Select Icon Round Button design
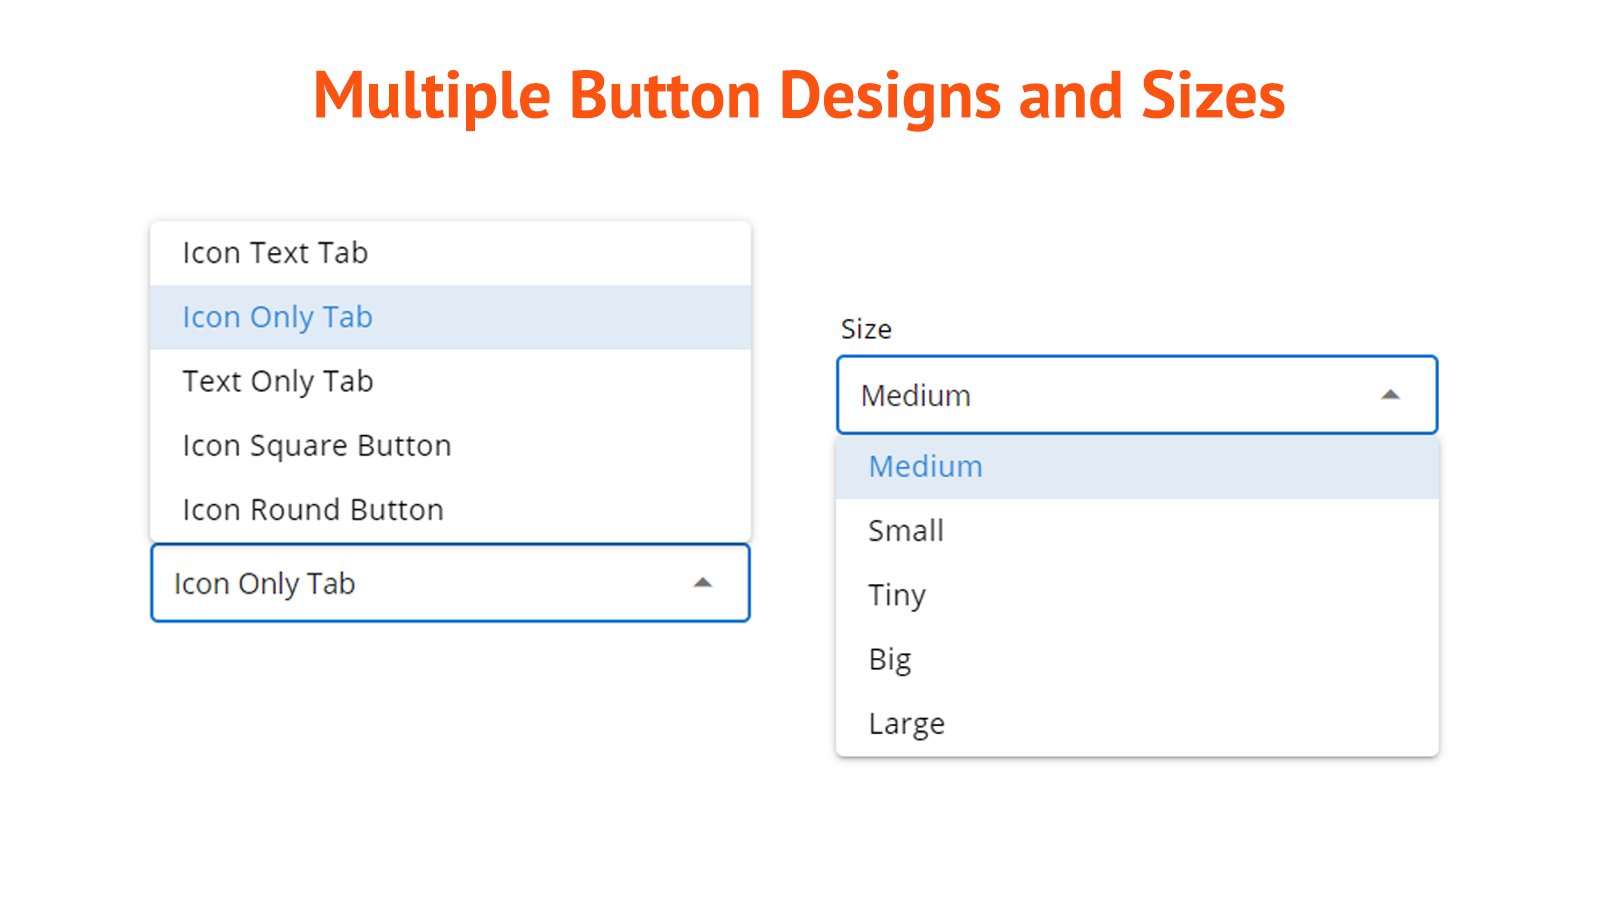 click(313, 509)
